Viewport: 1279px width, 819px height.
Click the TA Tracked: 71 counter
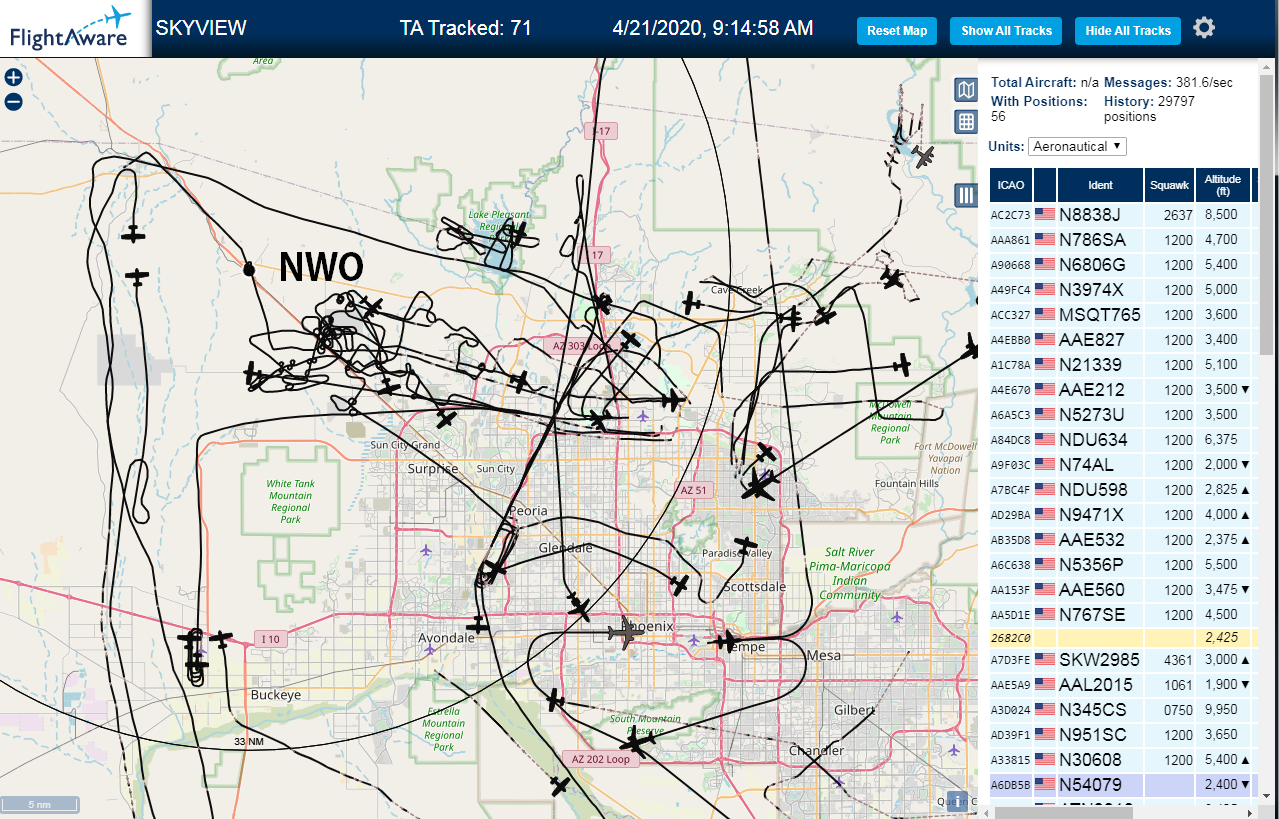[x=466, y=28]
